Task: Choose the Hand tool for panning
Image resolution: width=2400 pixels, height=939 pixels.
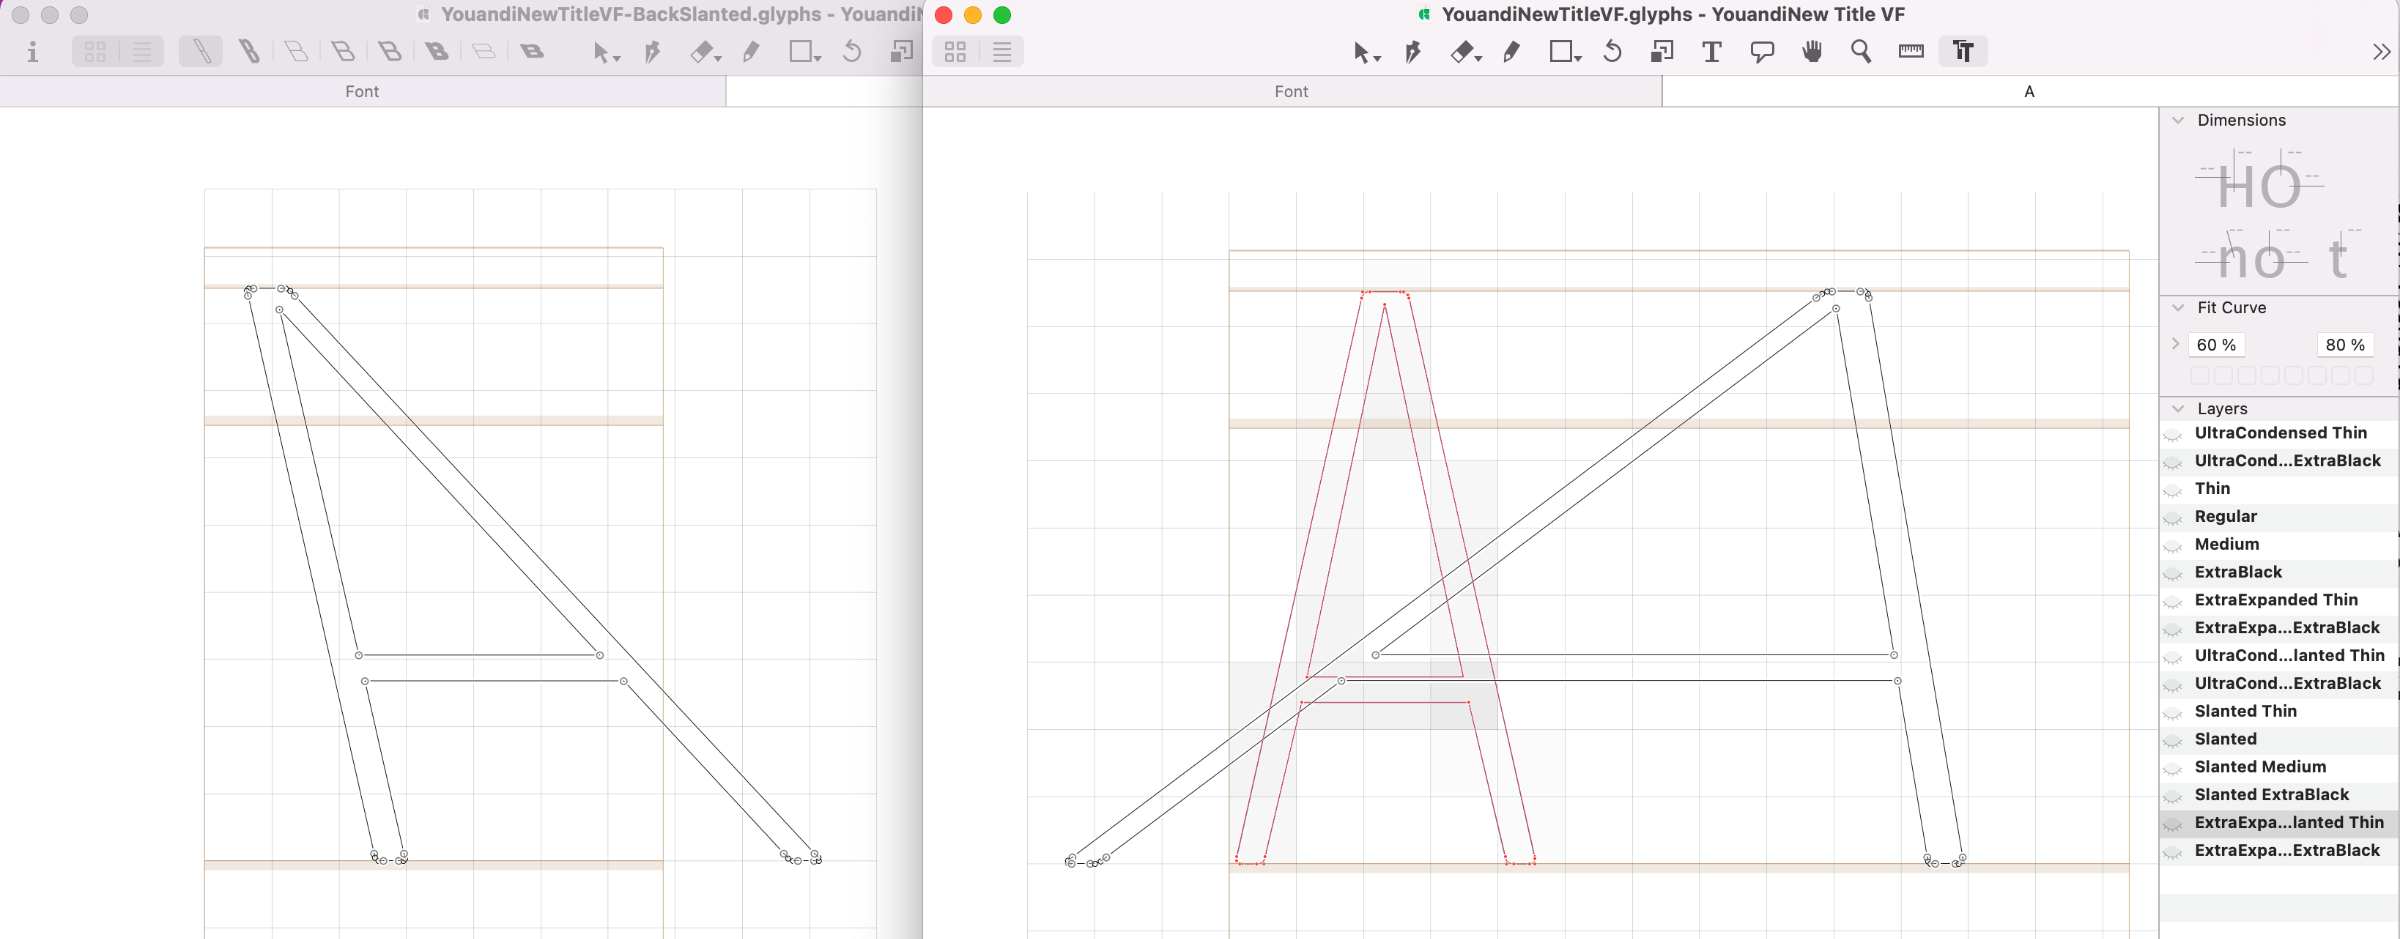Action: (1811, 51)
